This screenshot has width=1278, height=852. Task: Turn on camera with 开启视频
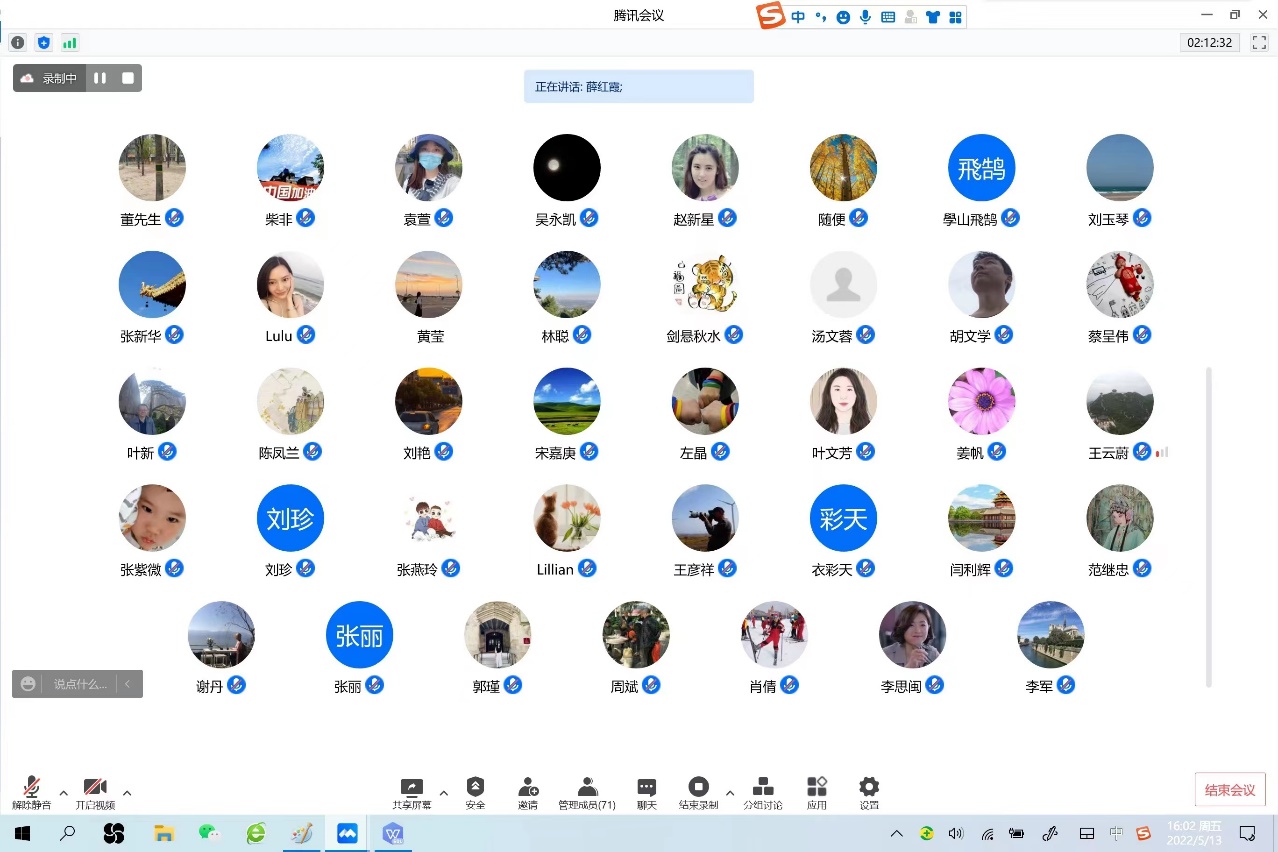click(95, 793)
